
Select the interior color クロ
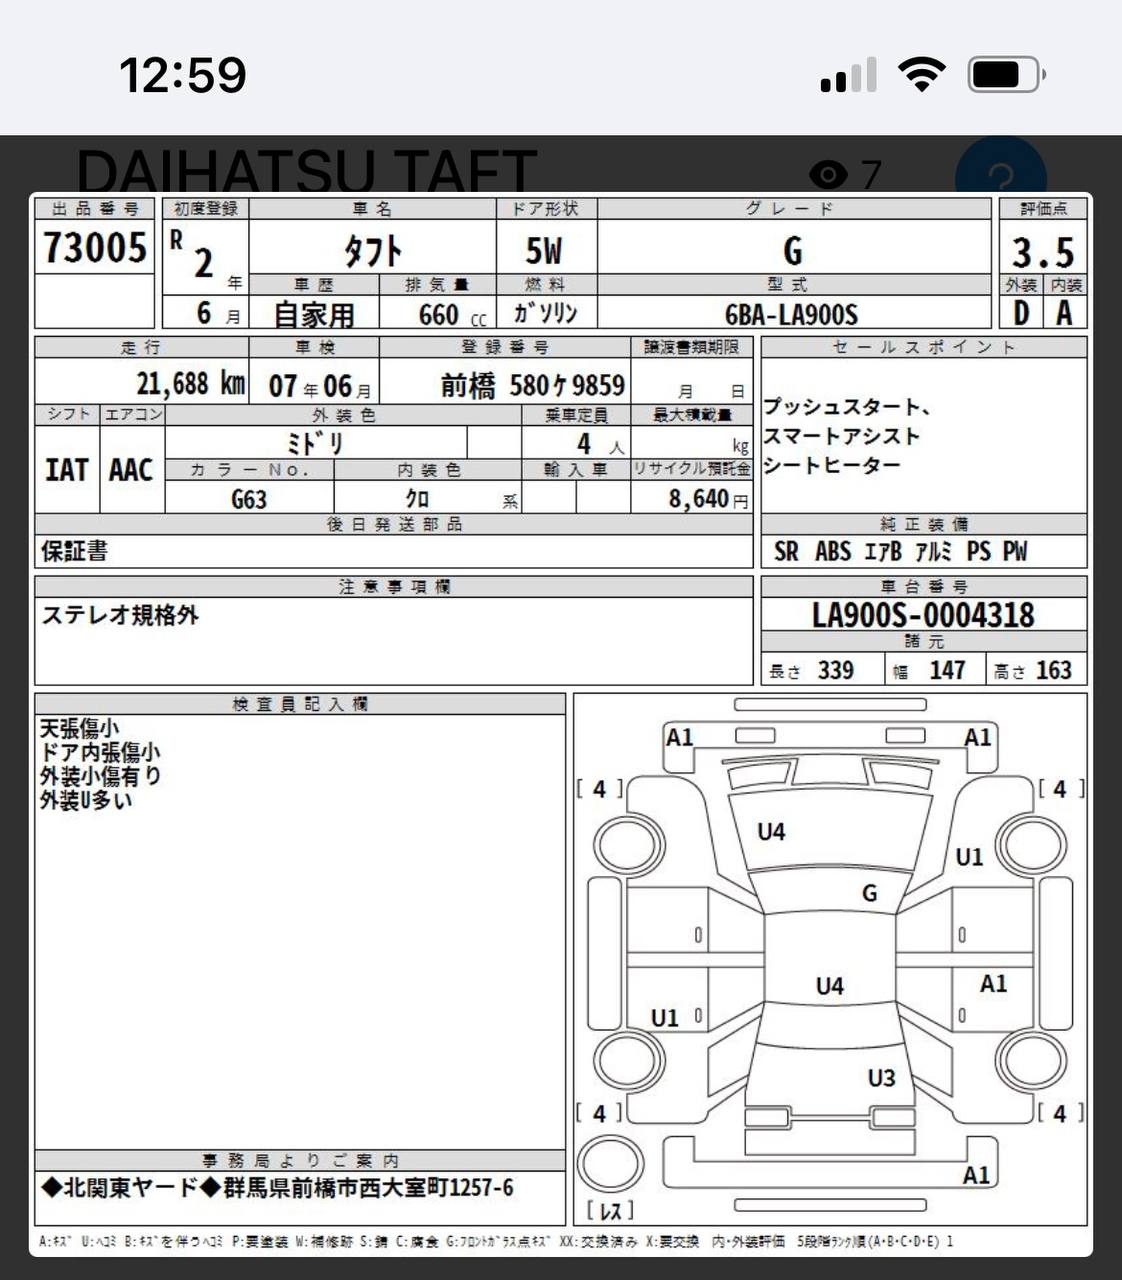[417, 498]
